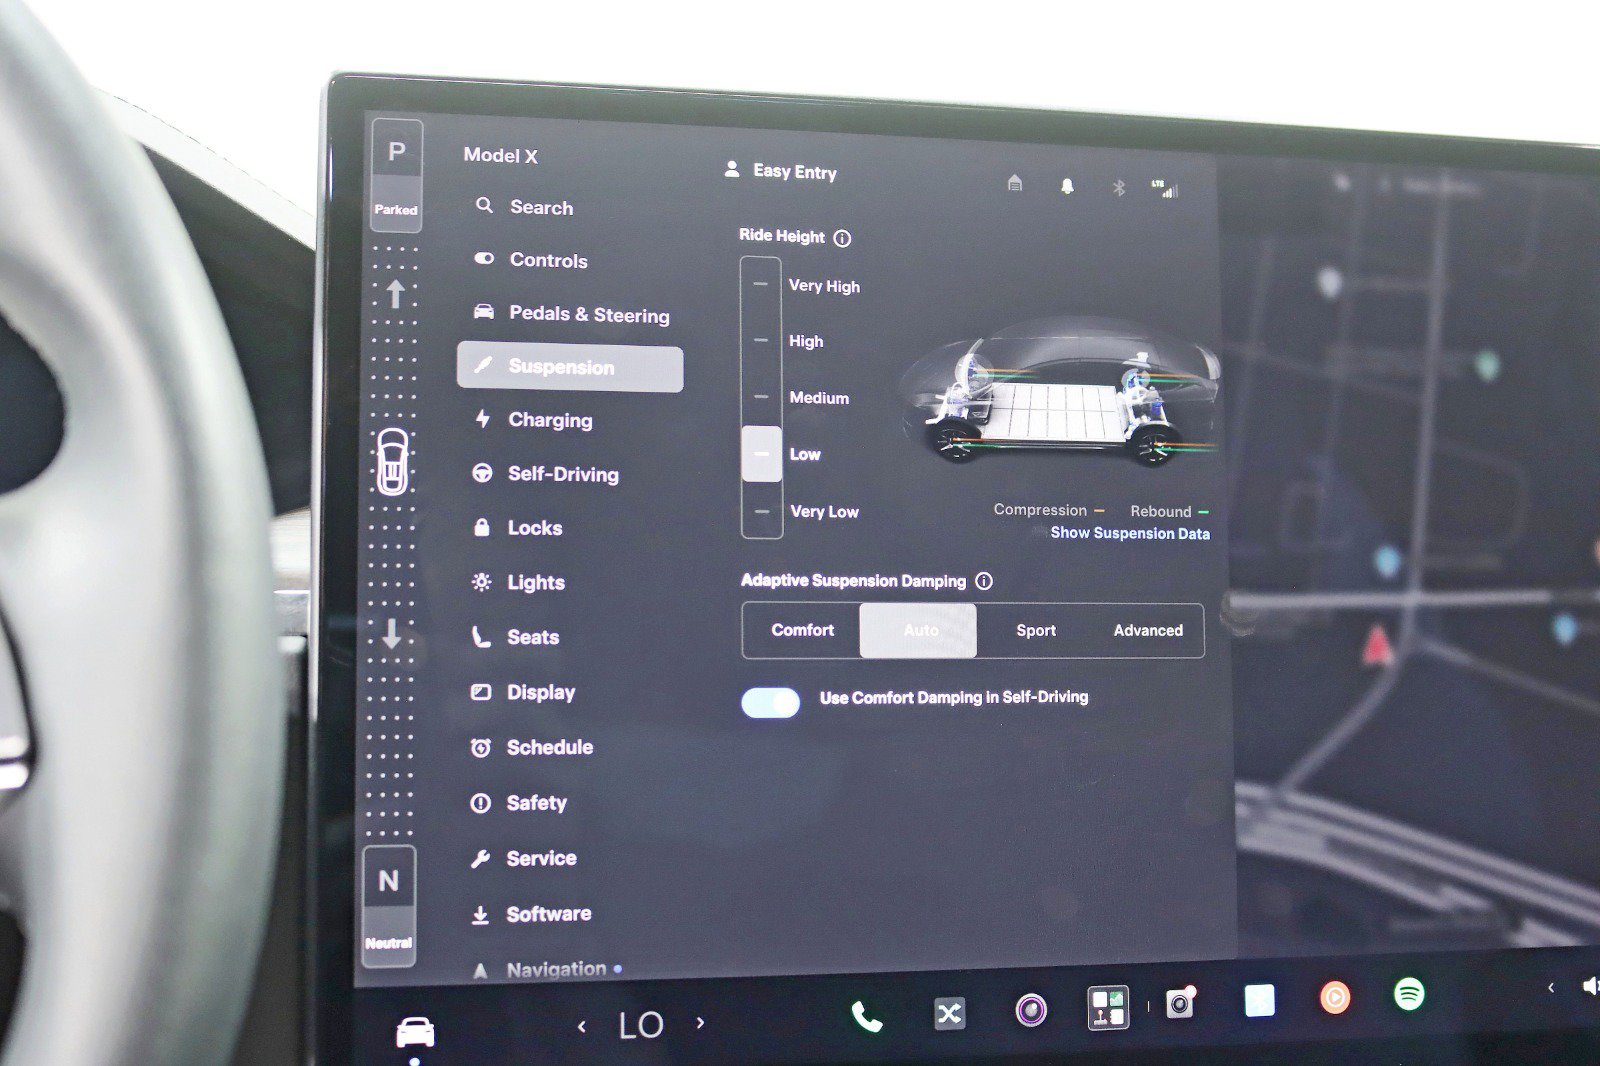This screenshot has width=1600, height=1066.
Task: Open the Locks menu
Action: 518,528
